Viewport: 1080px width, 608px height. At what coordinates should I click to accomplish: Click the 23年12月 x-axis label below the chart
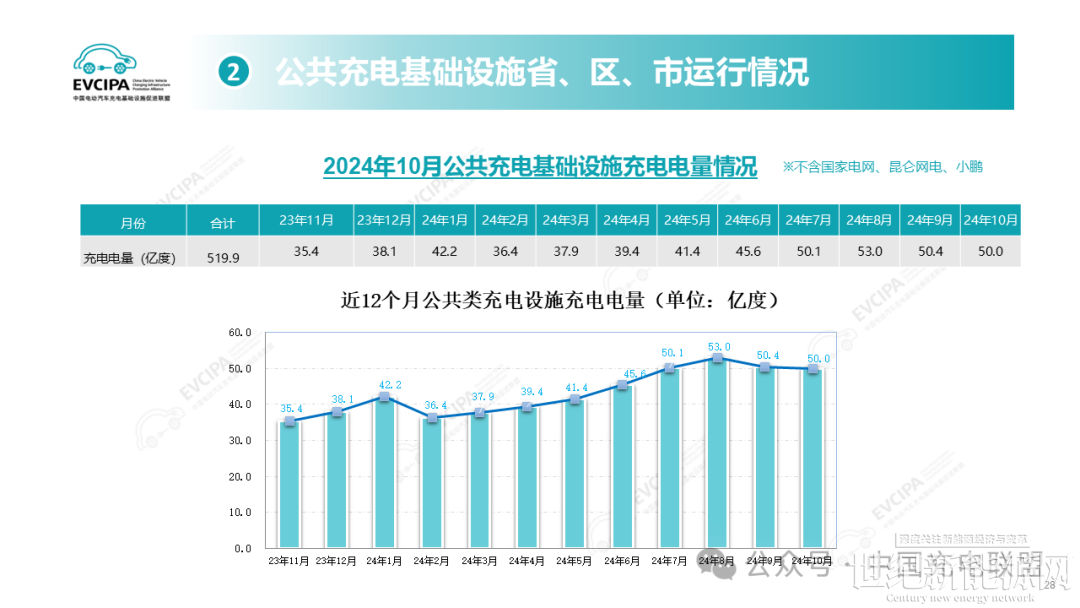(336, 561)
